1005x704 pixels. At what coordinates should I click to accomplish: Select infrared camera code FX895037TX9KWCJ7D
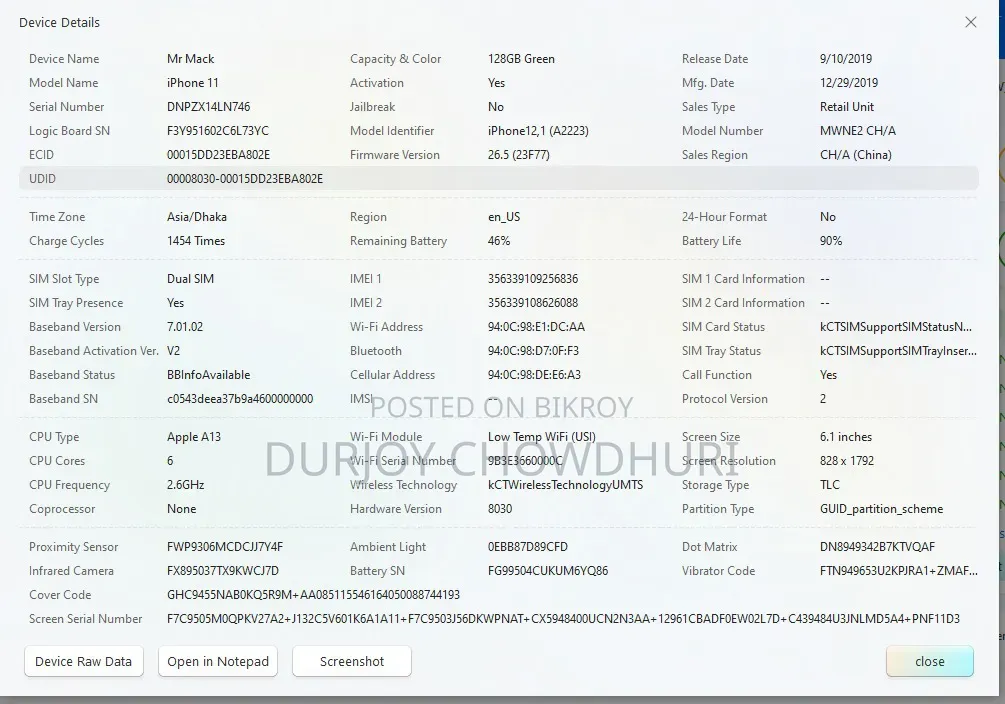click(x=222, y=571)
